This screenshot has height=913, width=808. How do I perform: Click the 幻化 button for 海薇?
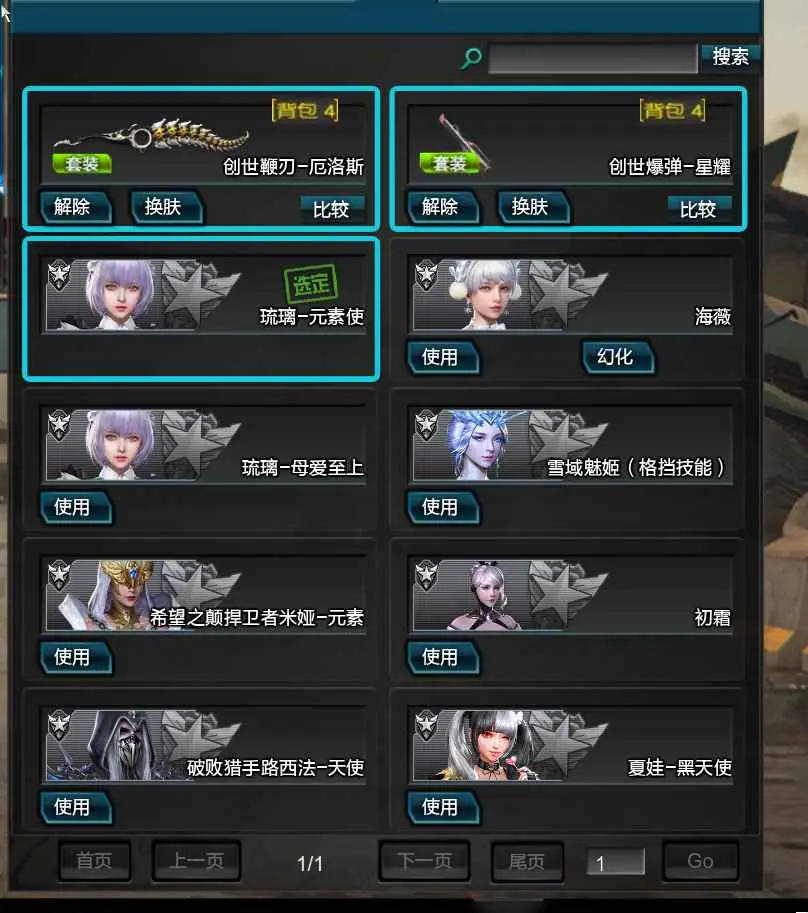click(618, 357)
